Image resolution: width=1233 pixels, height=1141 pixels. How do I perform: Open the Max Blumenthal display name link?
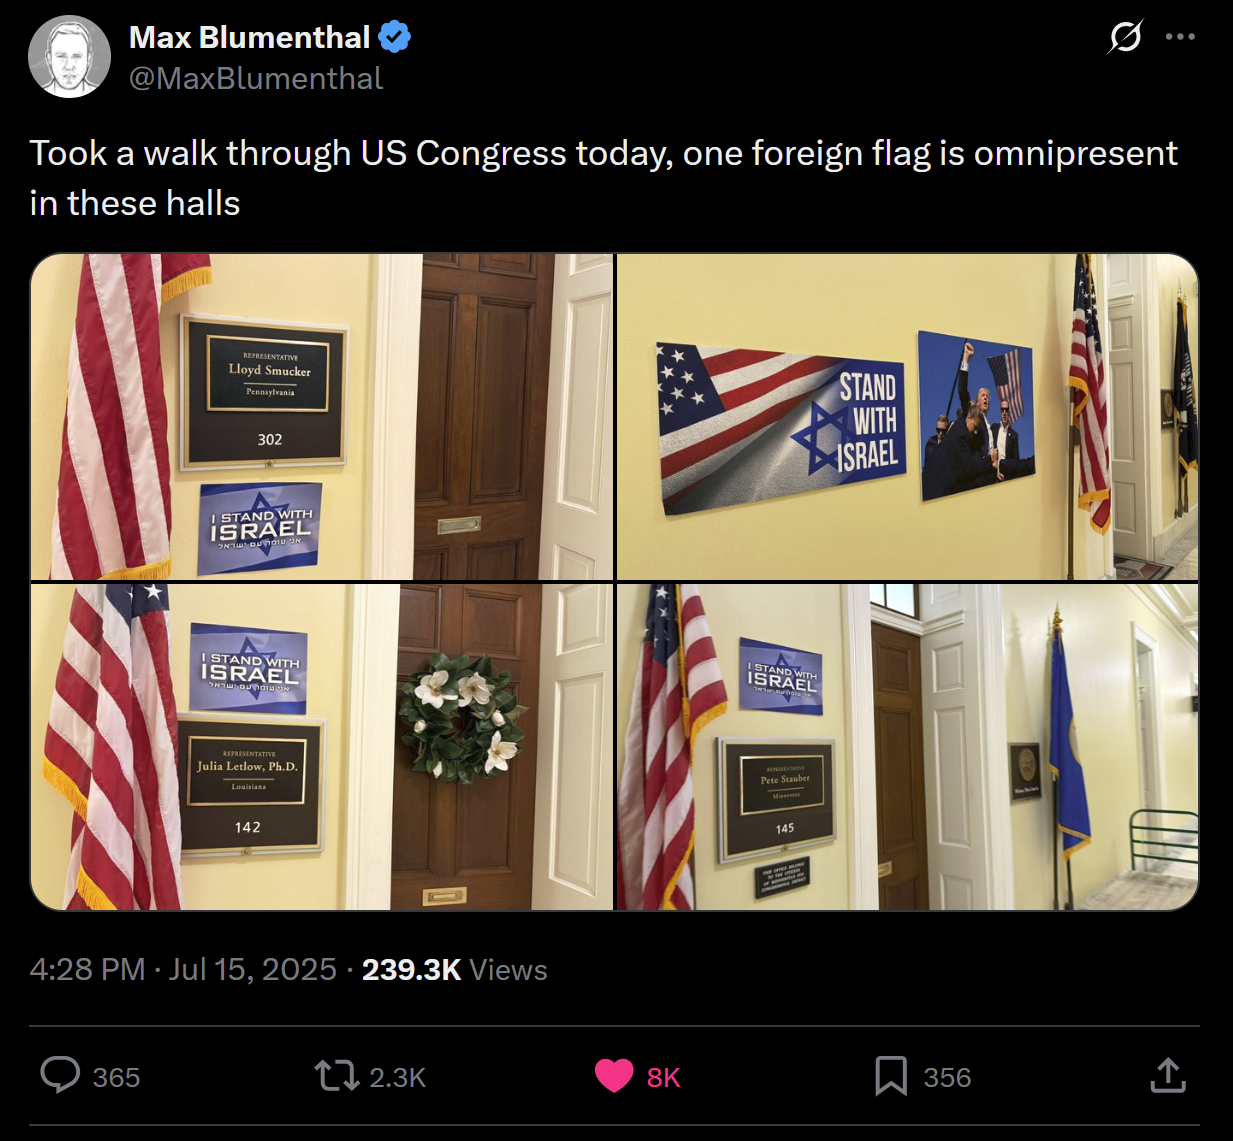249,37
